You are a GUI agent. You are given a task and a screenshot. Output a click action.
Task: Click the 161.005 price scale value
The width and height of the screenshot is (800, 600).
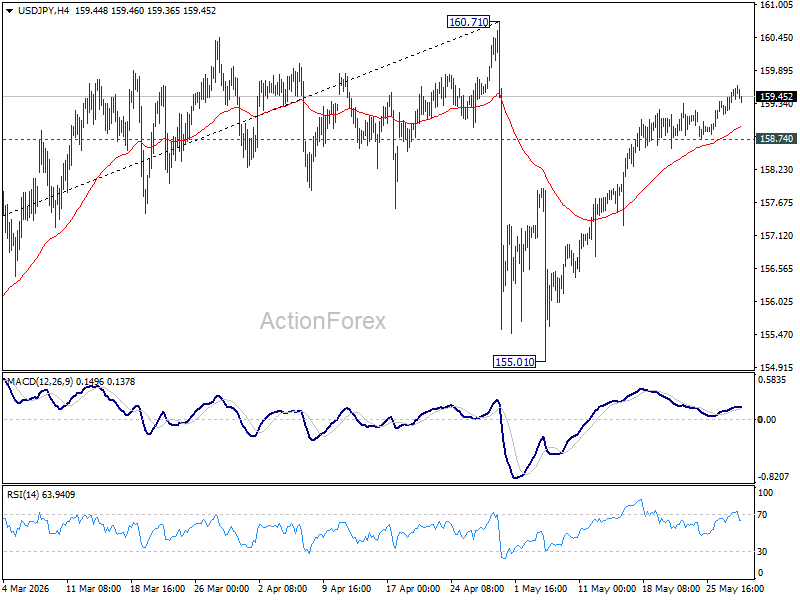coord(777,5)
